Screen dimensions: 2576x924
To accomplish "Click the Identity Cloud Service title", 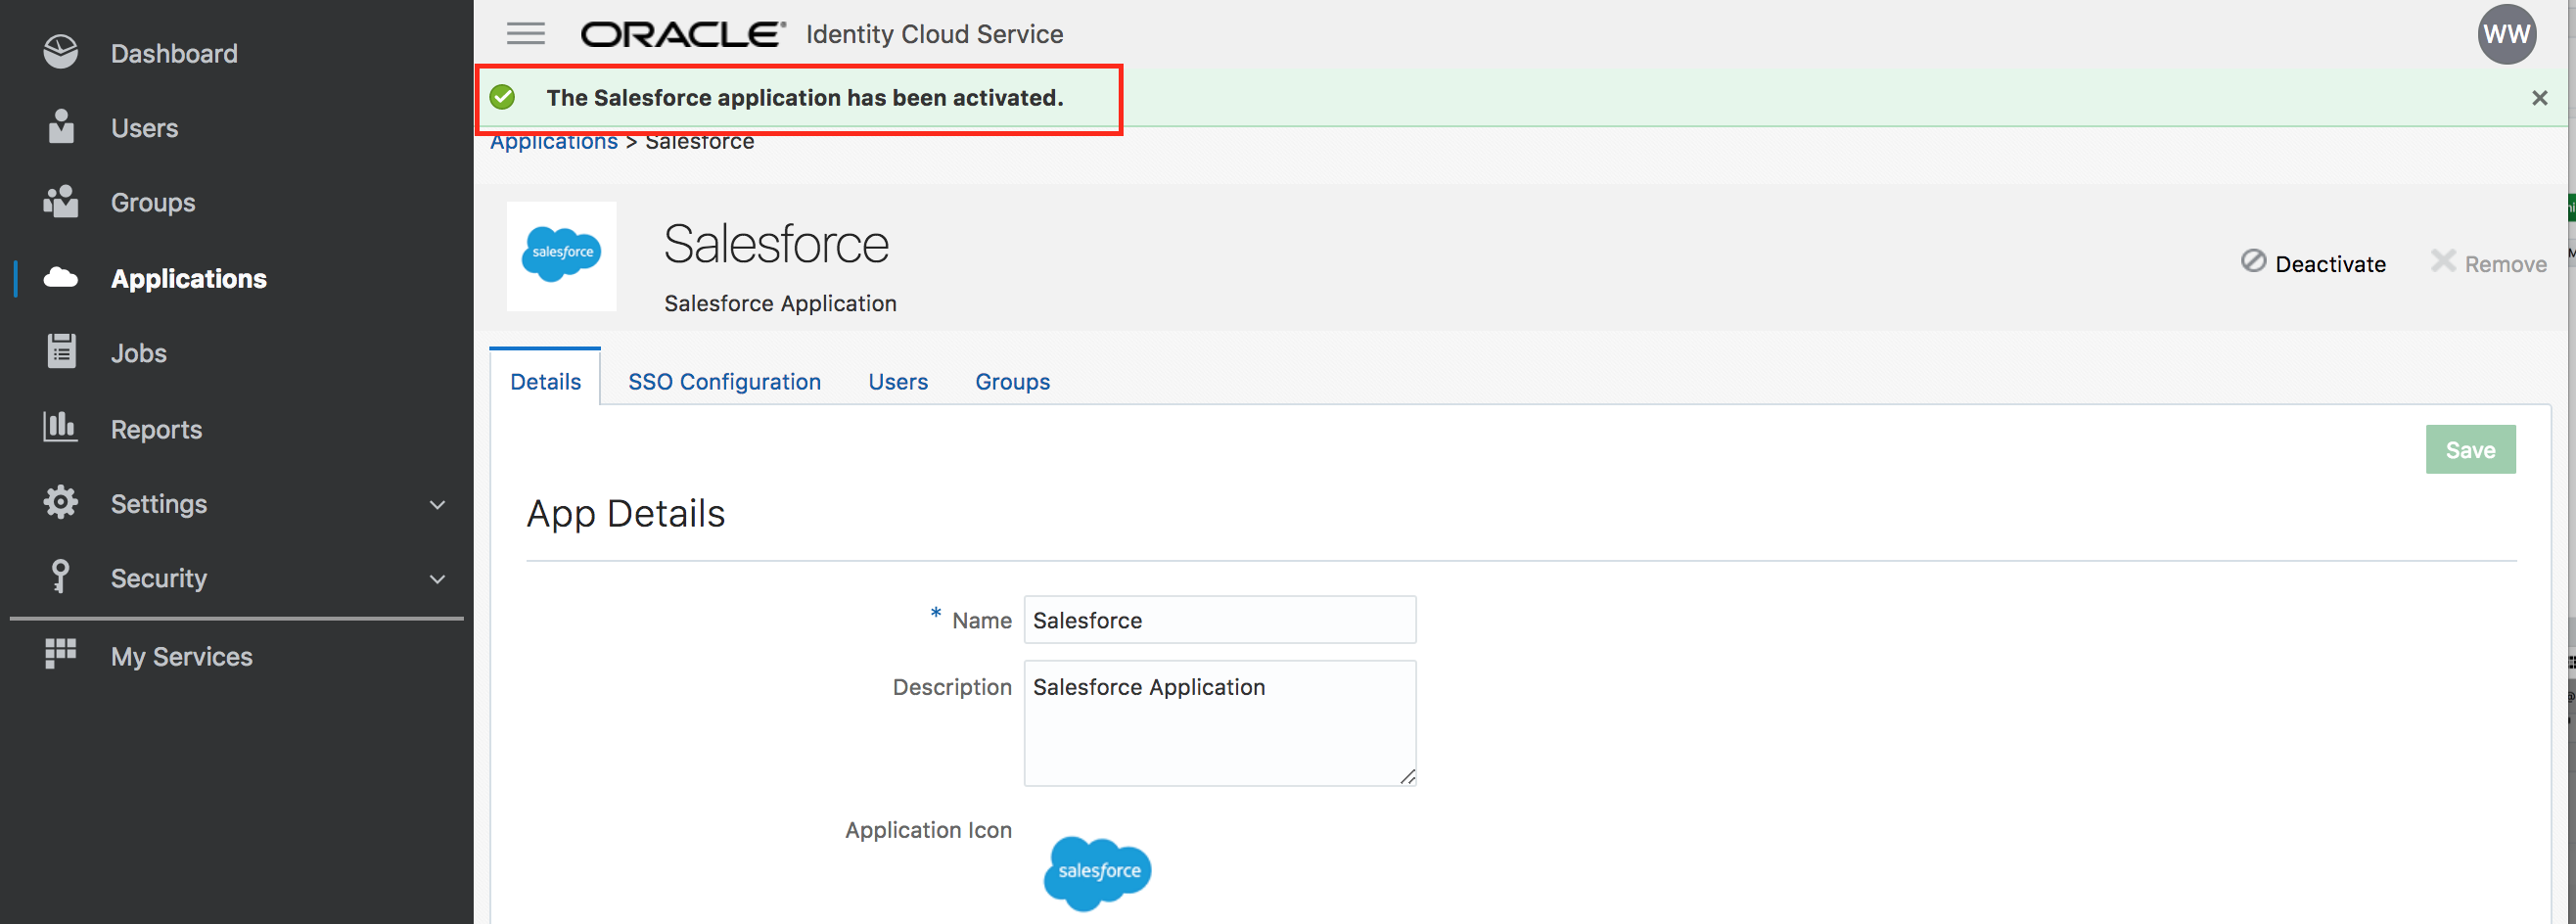I will [x=934, y=34].
